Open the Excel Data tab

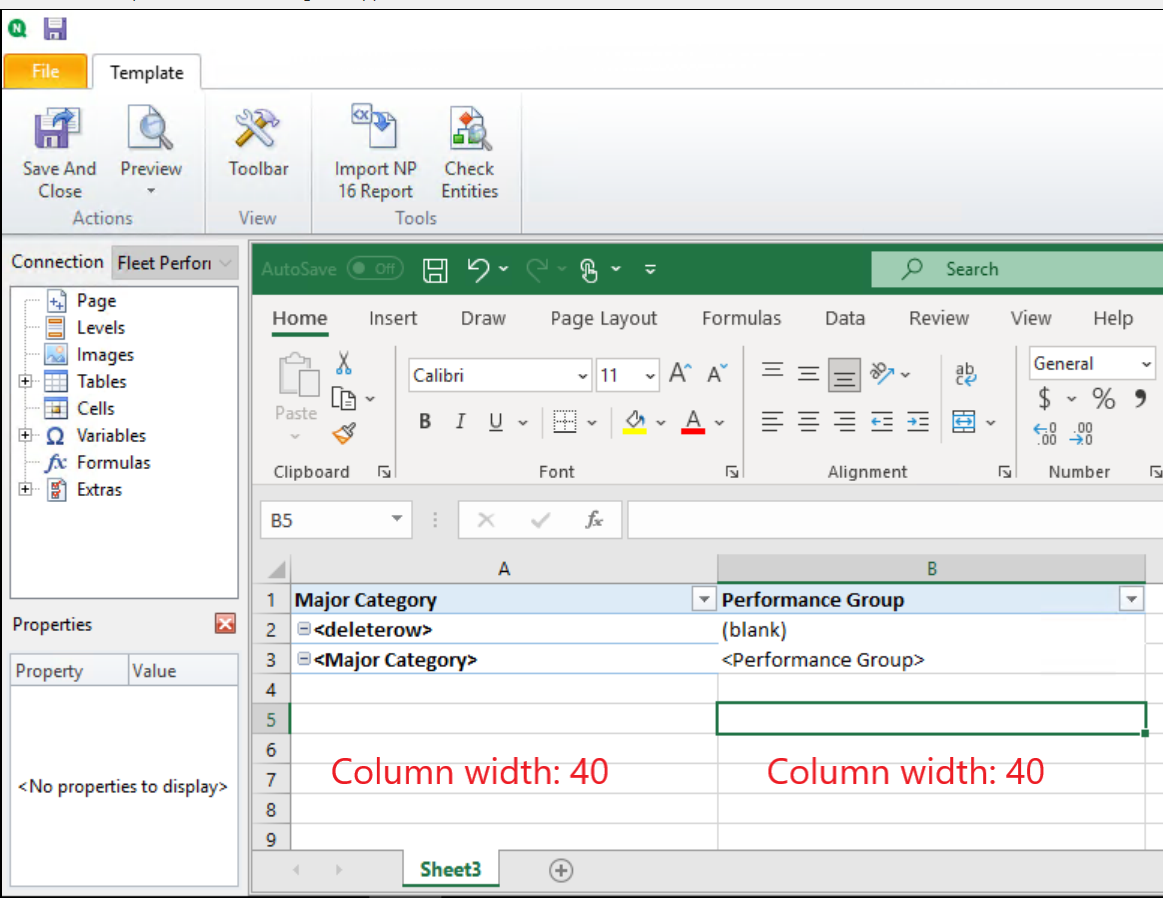pyautogui.click(x=845, y=318)
